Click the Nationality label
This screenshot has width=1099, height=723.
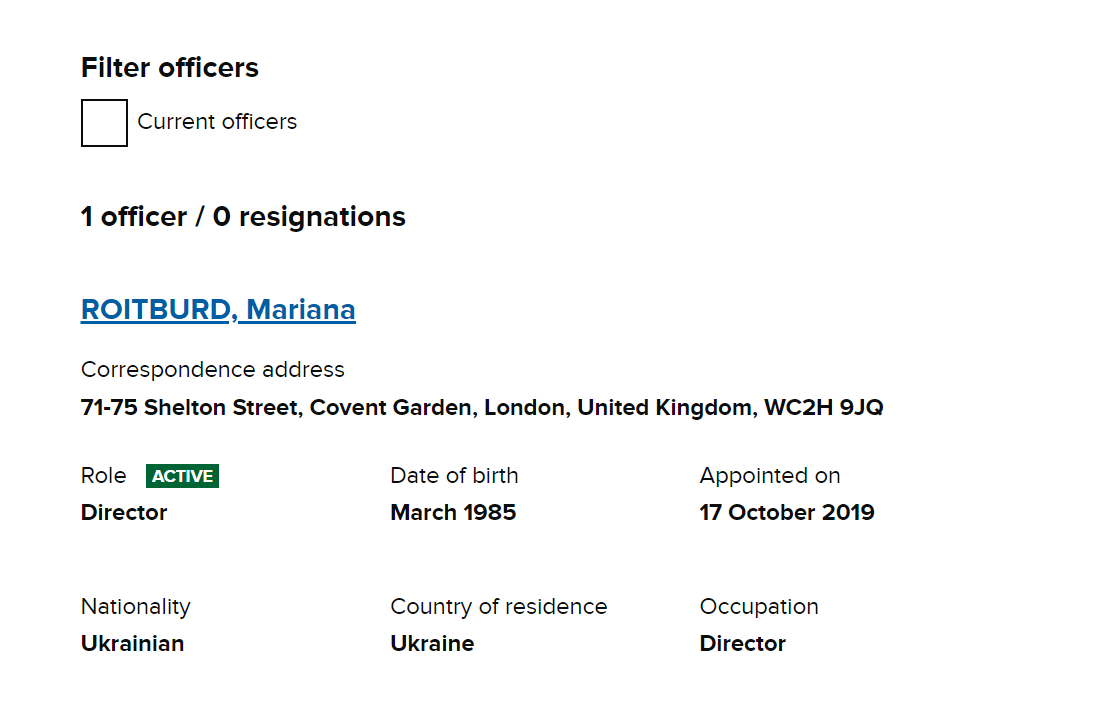point(136,607)
